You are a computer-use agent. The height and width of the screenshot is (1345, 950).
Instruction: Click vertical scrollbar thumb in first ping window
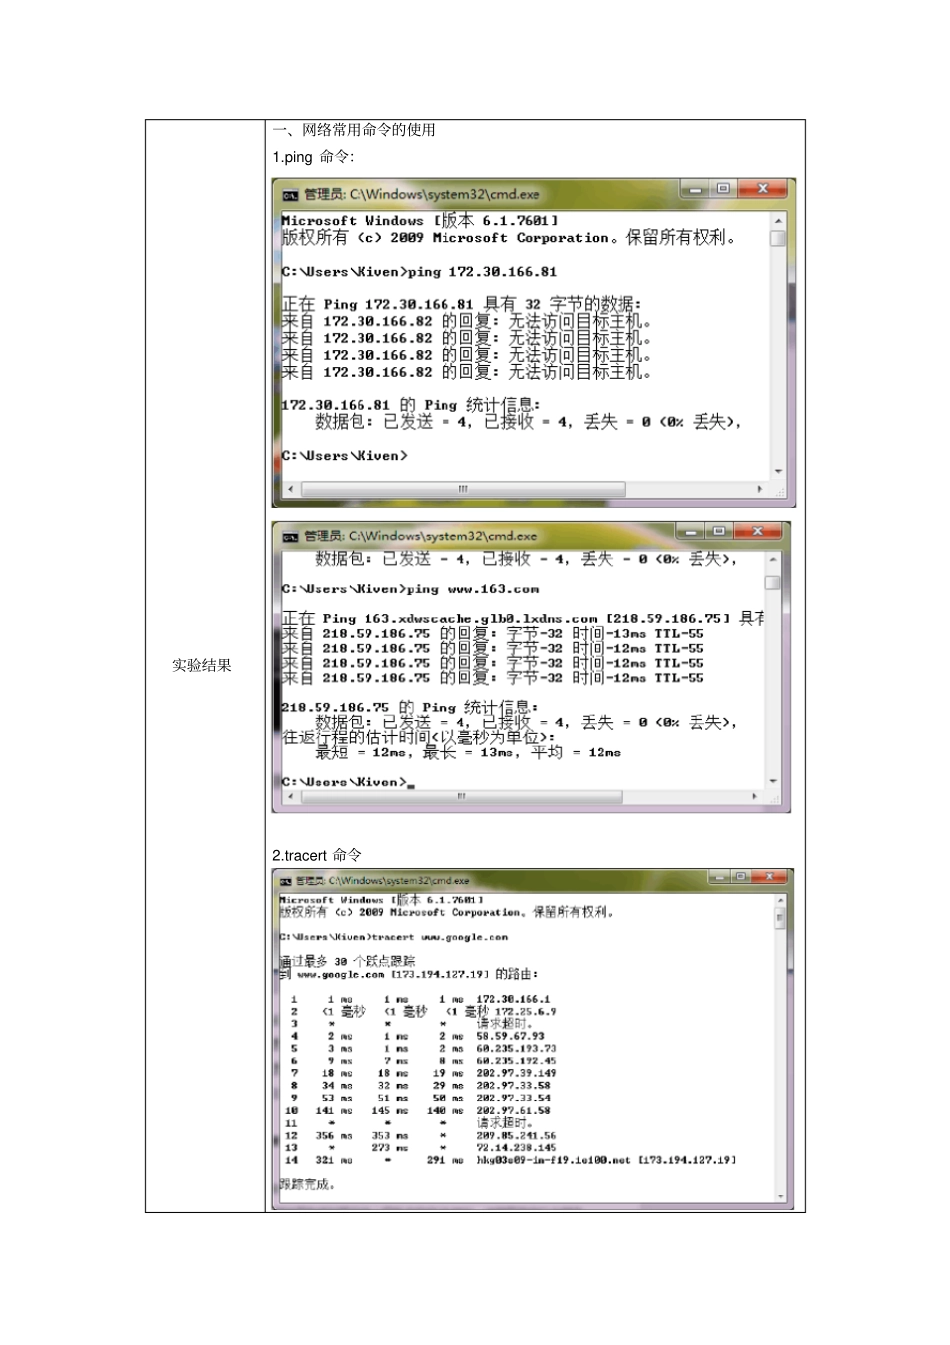[778, 238]
